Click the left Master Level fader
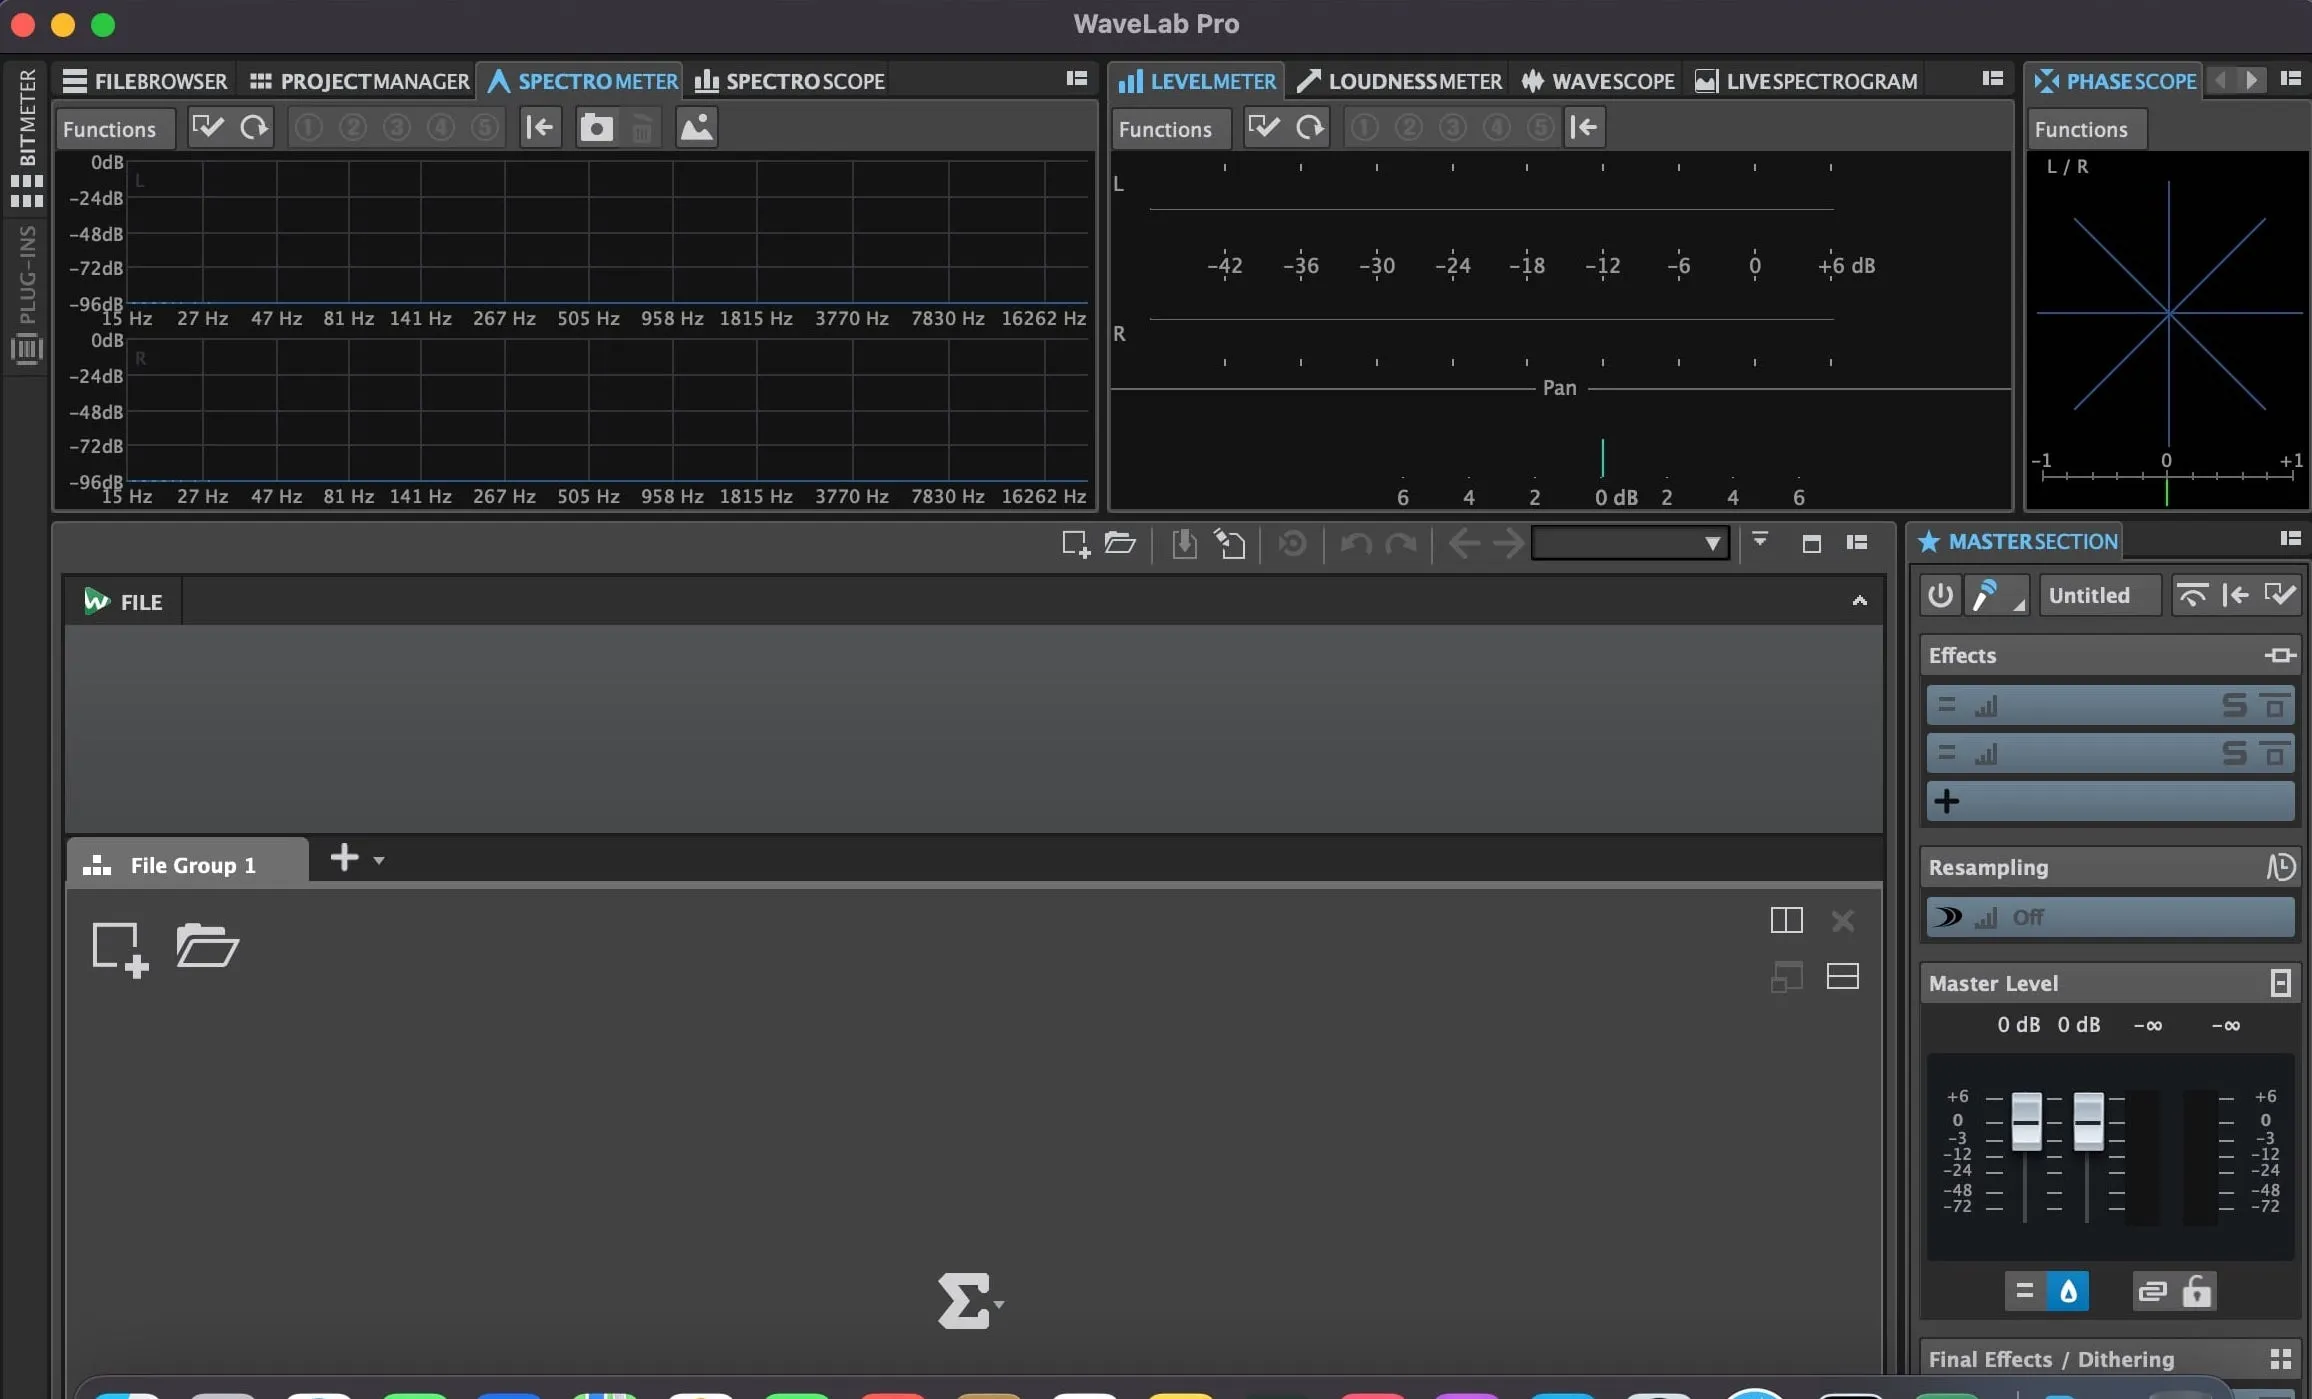 coord(2026,1121)
